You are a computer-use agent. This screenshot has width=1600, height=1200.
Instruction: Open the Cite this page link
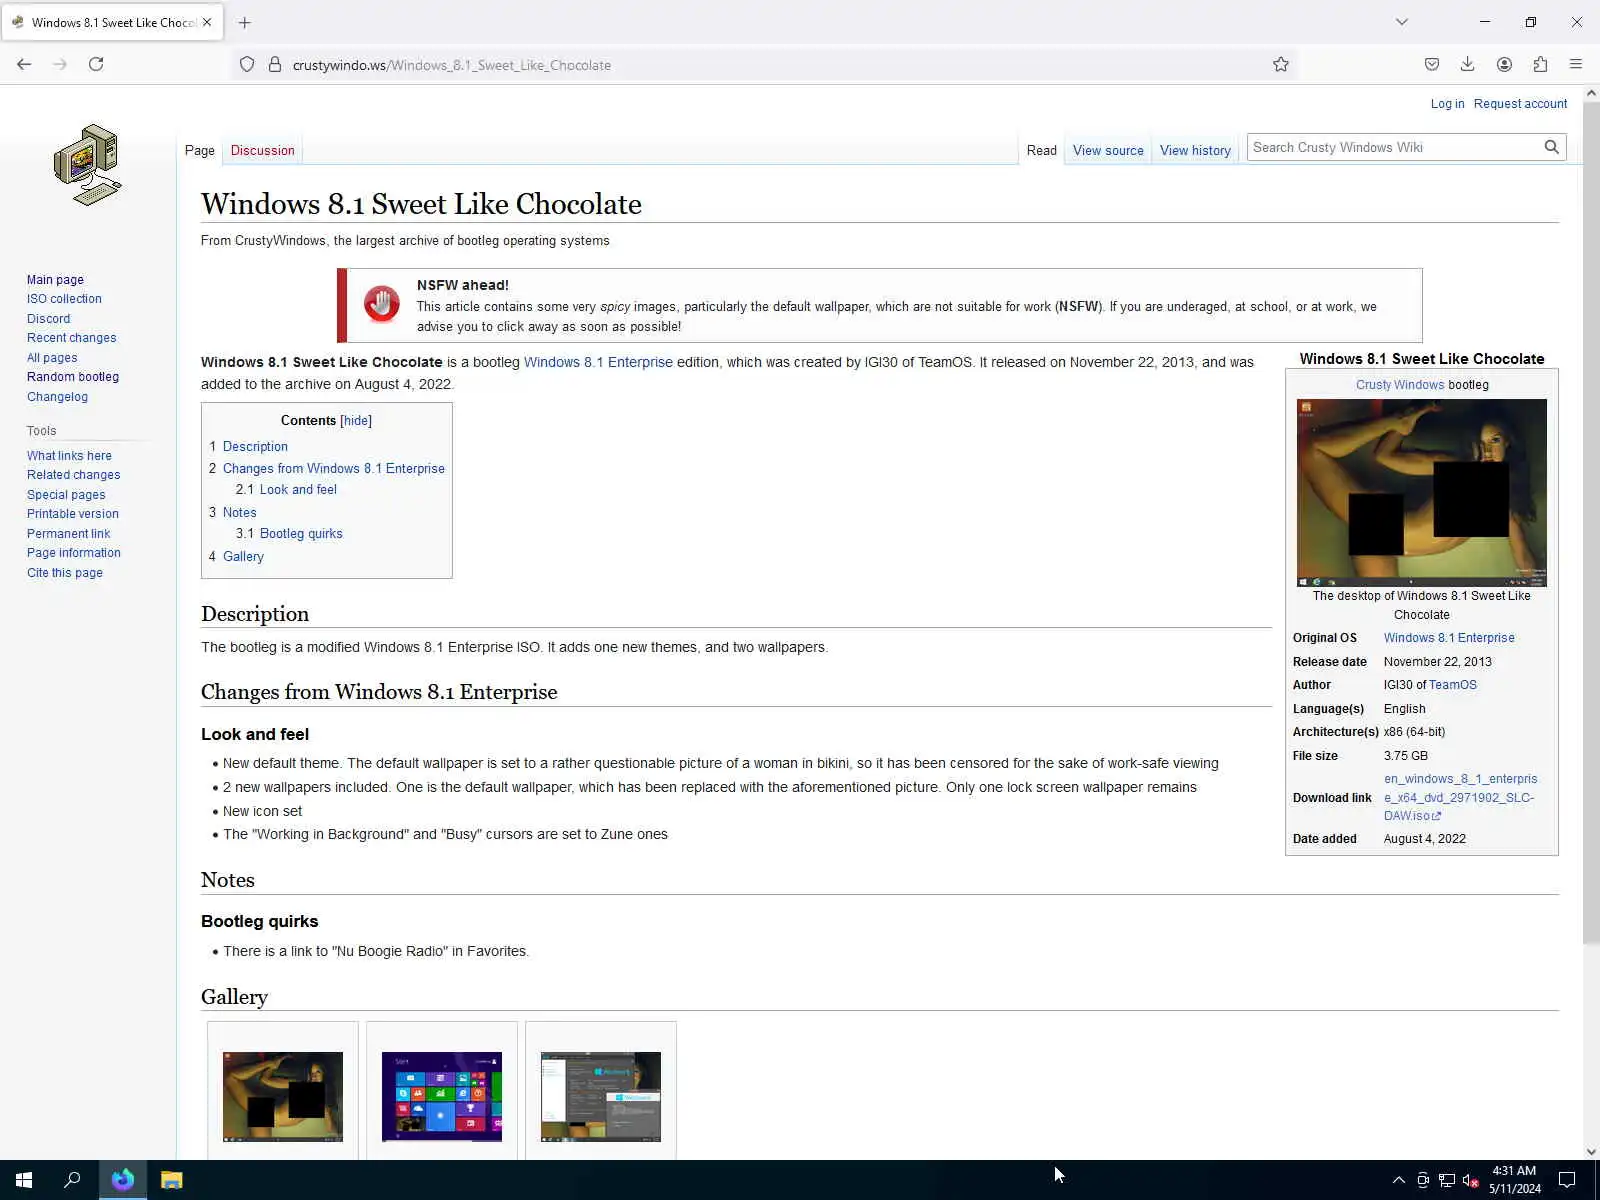tap(65, 573)
